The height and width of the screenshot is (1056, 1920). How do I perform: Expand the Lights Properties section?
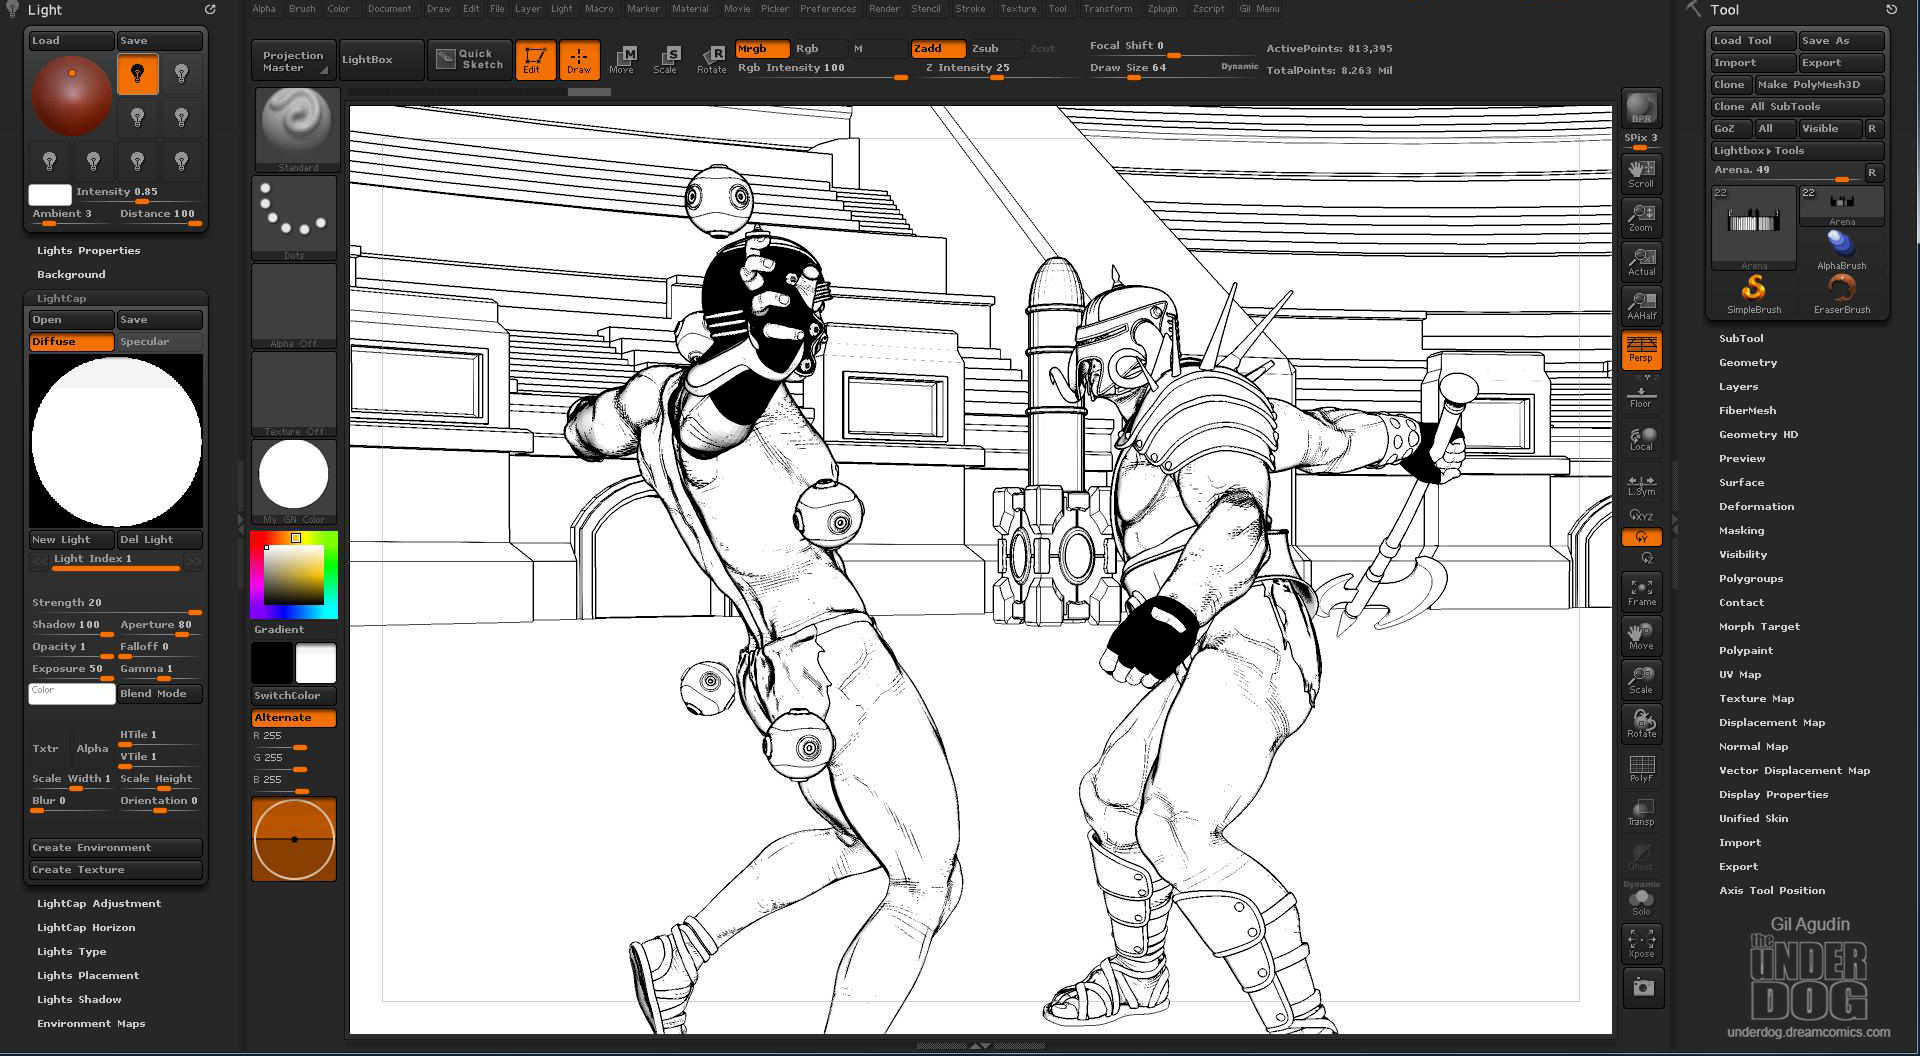click(88, 250)
